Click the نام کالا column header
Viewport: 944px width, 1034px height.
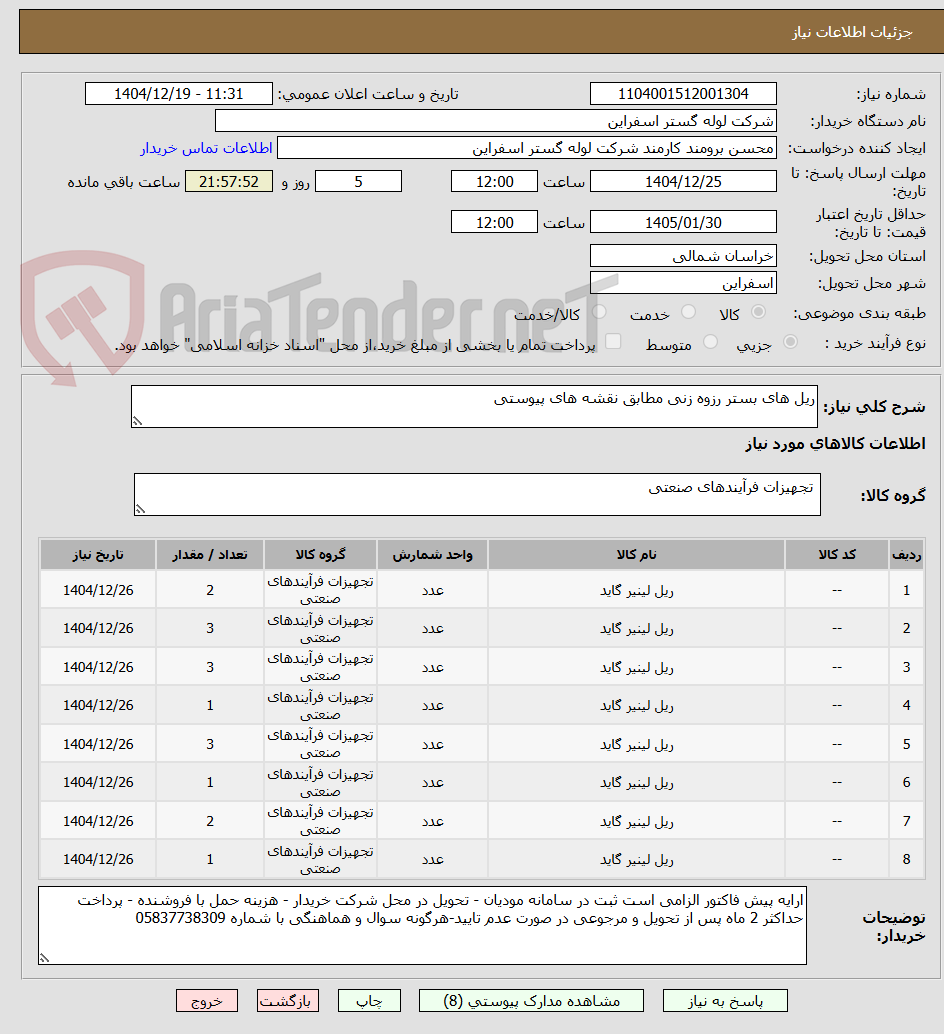coord(636,555)
